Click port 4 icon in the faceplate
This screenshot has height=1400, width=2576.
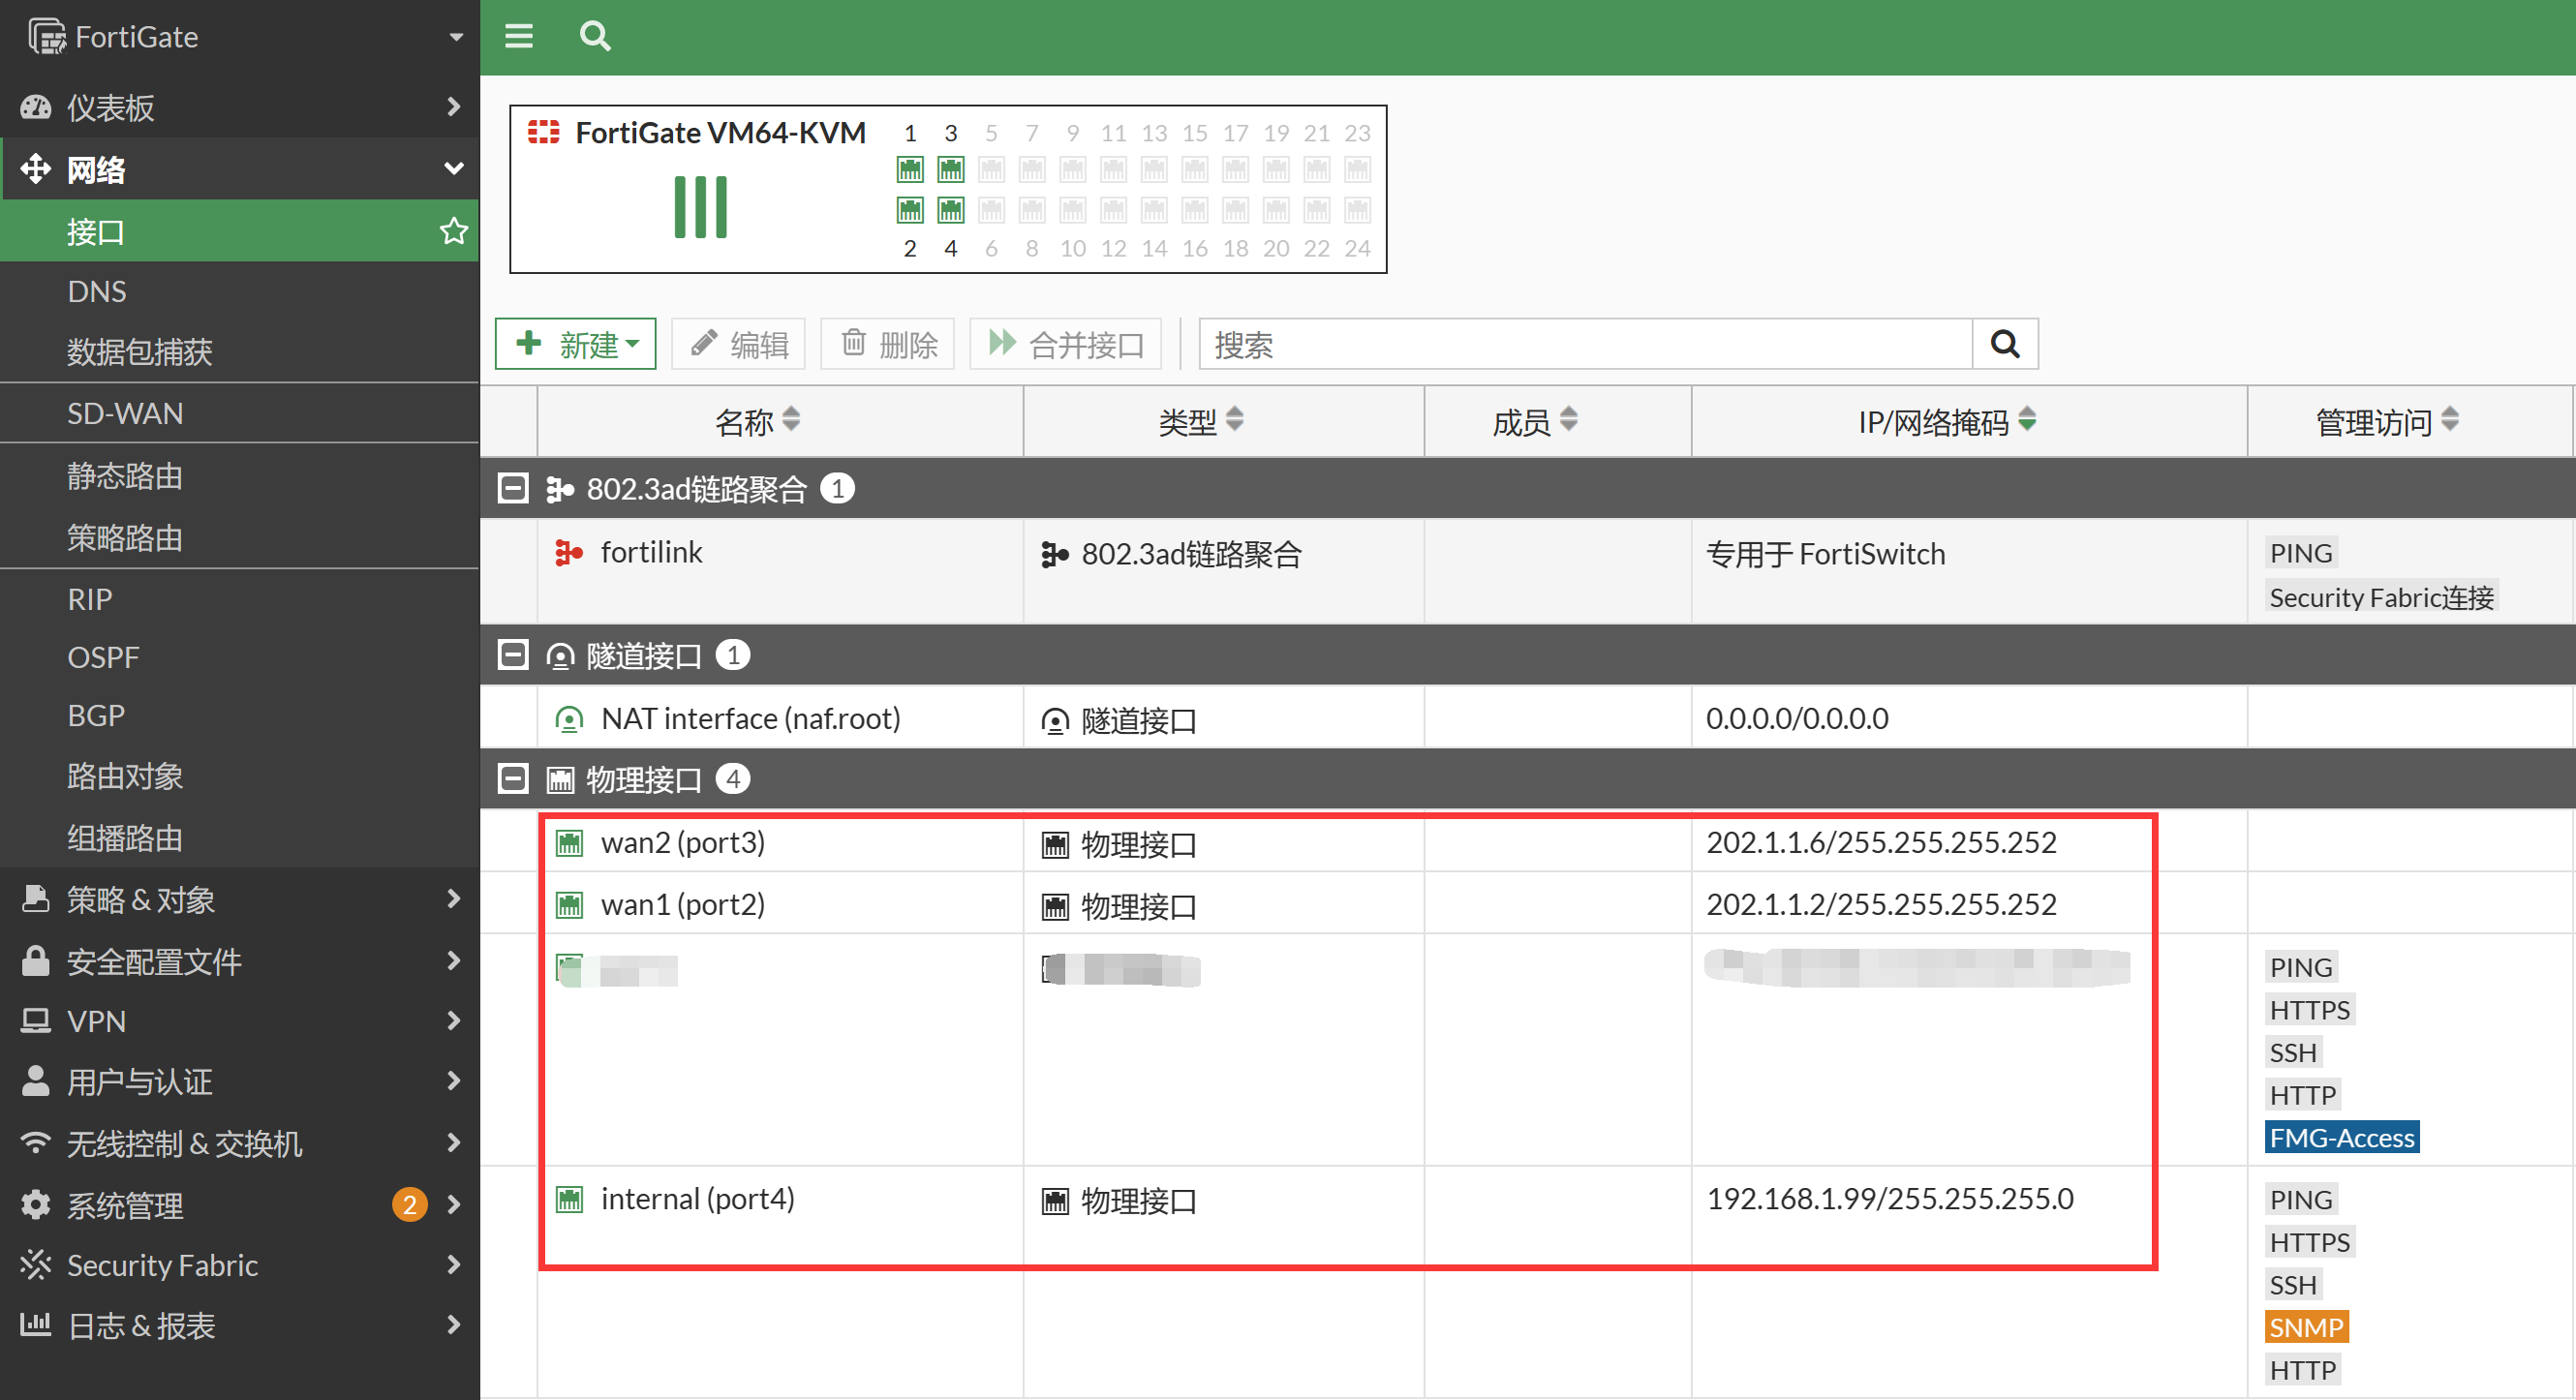point(950,210)
